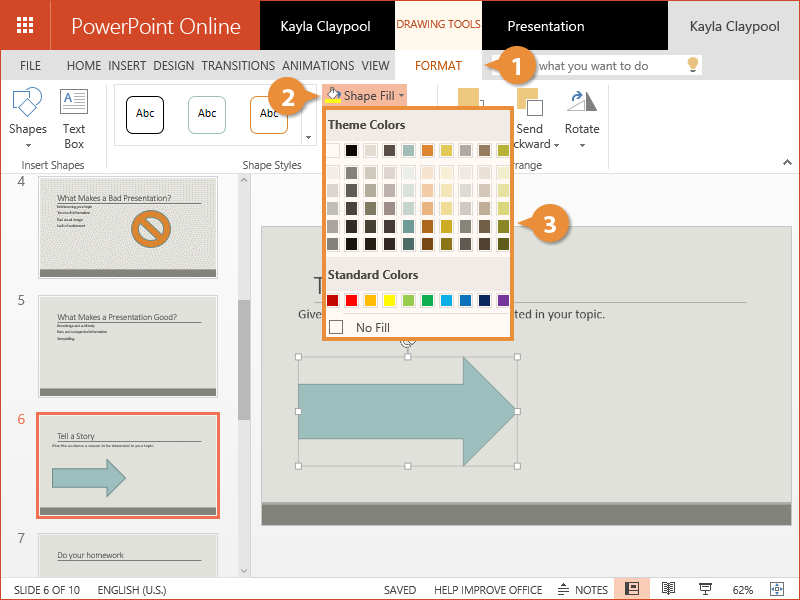Pick the red standard color swatch
800x600 pixels.
click(351, 300)
